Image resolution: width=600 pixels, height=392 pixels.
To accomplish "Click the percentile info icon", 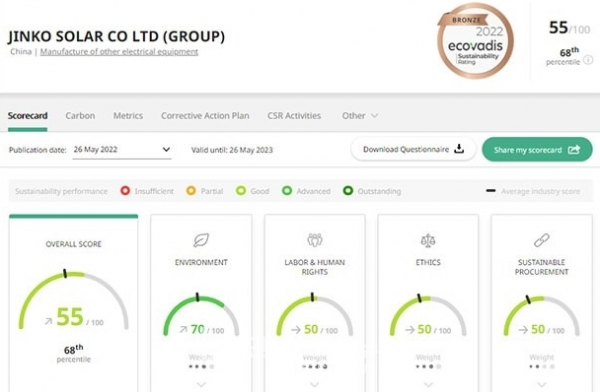I will pyautogui.click(x=589, y=60).
